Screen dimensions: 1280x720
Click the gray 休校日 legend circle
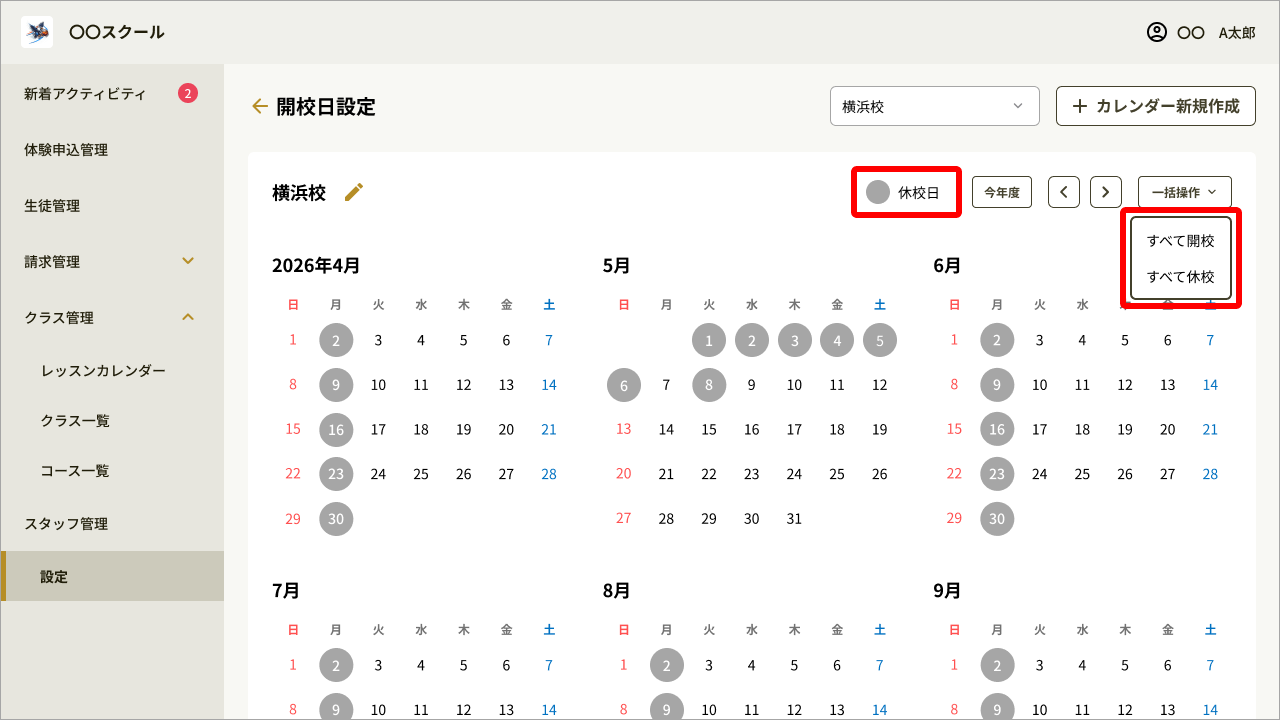point(878,192)
